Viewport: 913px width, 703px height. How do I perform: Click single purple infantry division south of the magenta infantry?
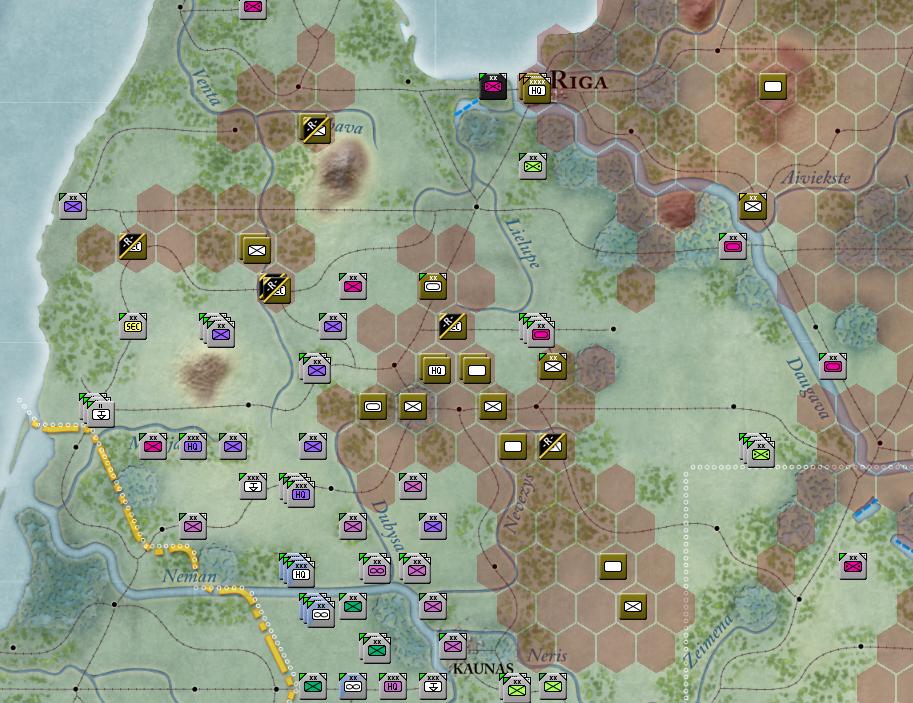click(x=333, y=326)
